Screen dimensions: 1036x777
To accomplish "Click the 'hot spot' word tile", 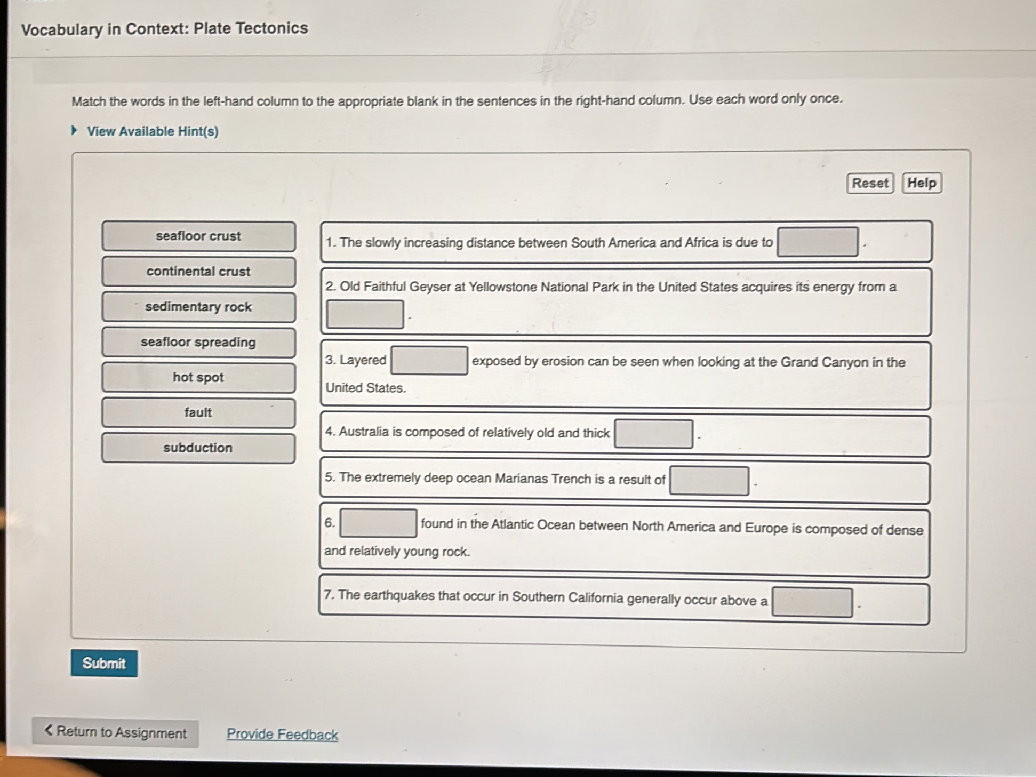I will 198,378.
